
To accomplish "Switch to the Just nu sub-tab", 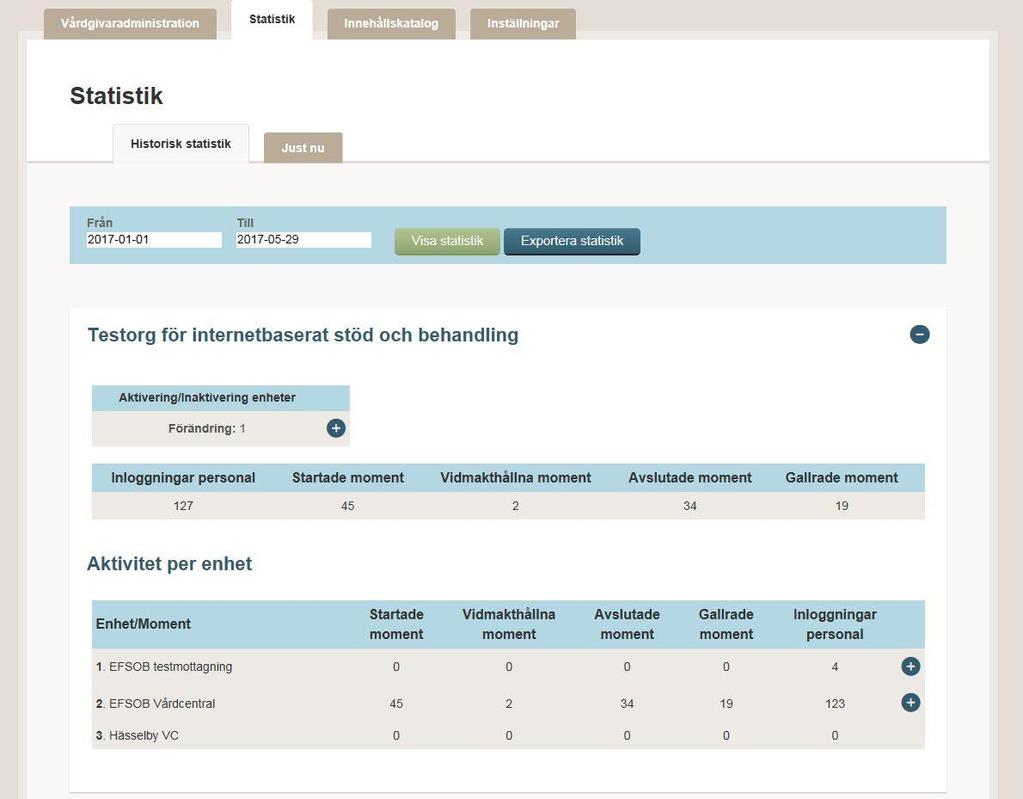I will (303, 148).
